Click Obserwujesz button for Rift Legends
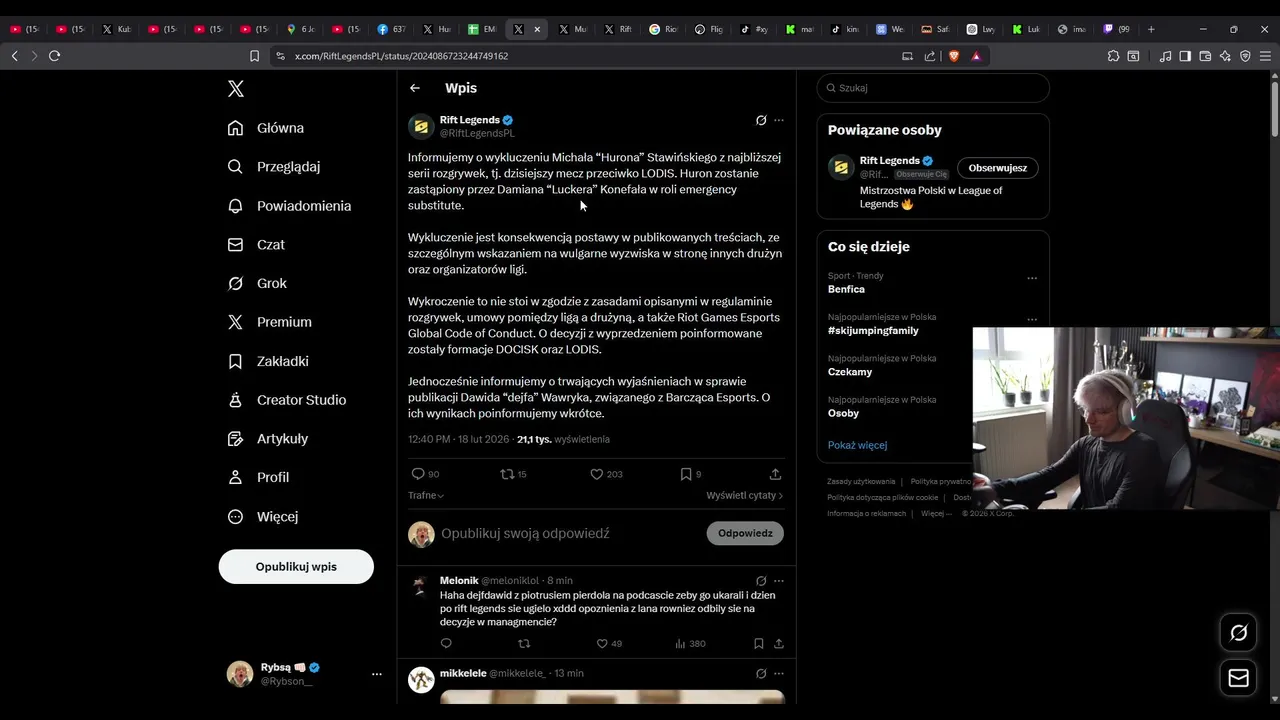This screenshot has height=720, width=1280. pos(997,168)
